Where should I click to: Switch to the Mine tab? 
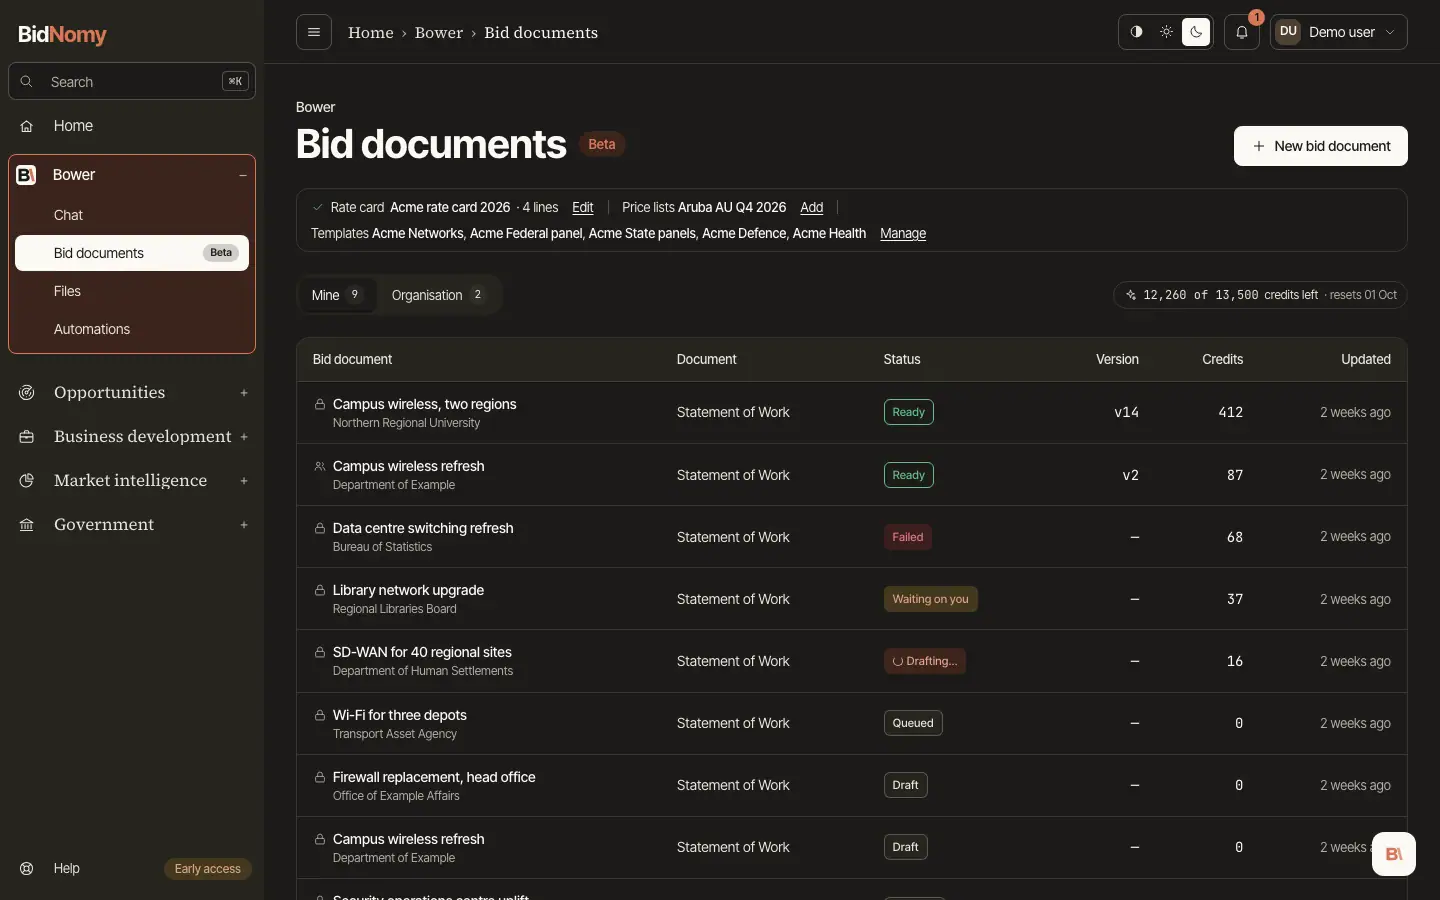point(337,295)
